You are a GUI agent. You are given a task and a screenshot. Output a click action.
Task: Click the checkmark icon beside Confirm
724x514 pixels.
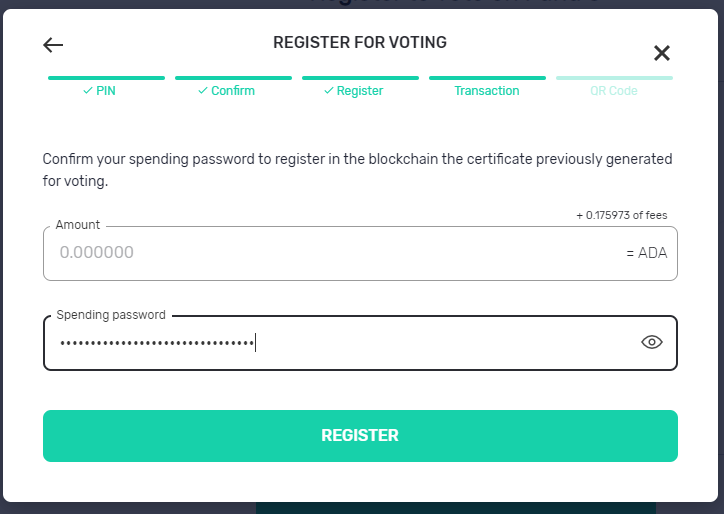(203, 91)
